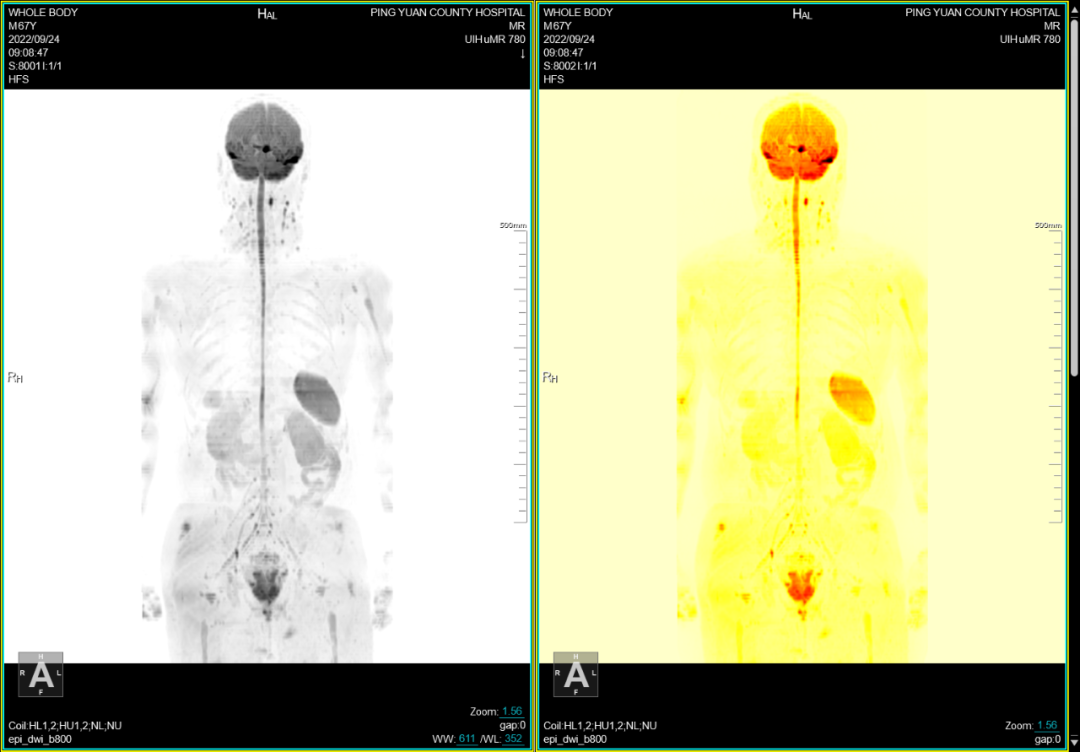Click patient info M67Y in the color-mapped panel

(x=557, y=26)
